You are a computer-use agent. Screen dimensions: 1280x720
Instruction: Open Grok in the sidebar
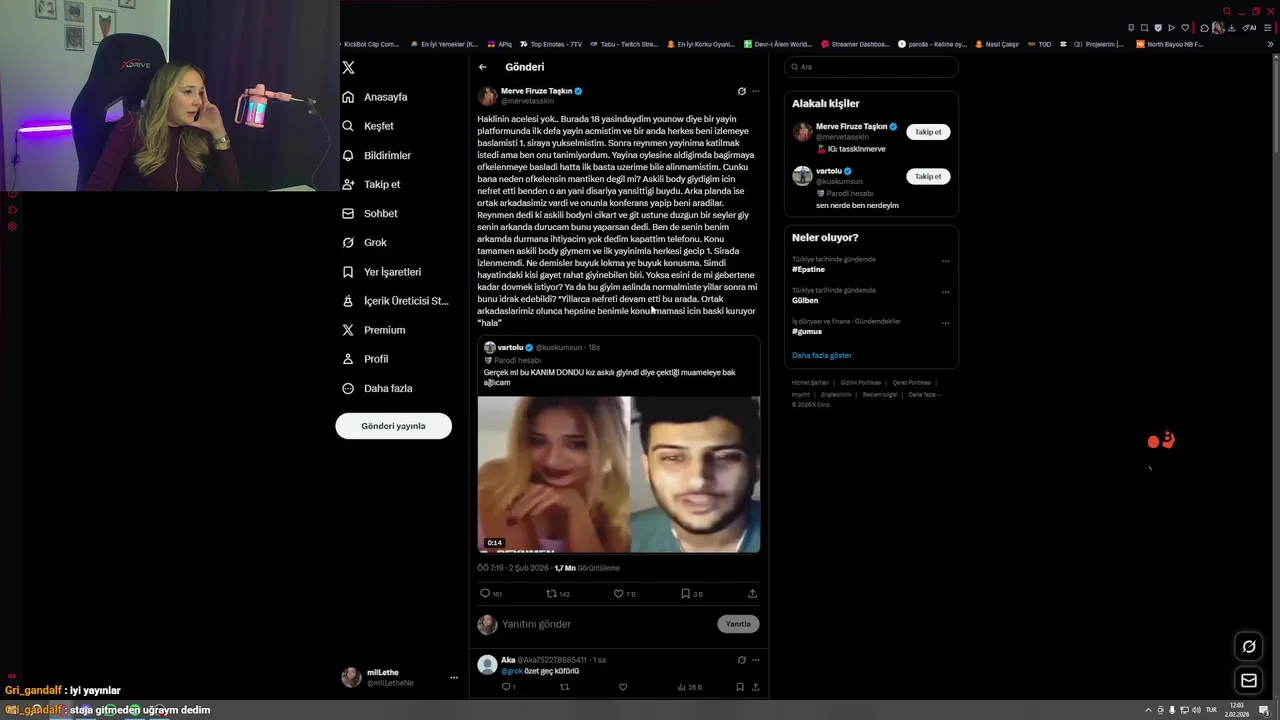(x=364, y=243)
